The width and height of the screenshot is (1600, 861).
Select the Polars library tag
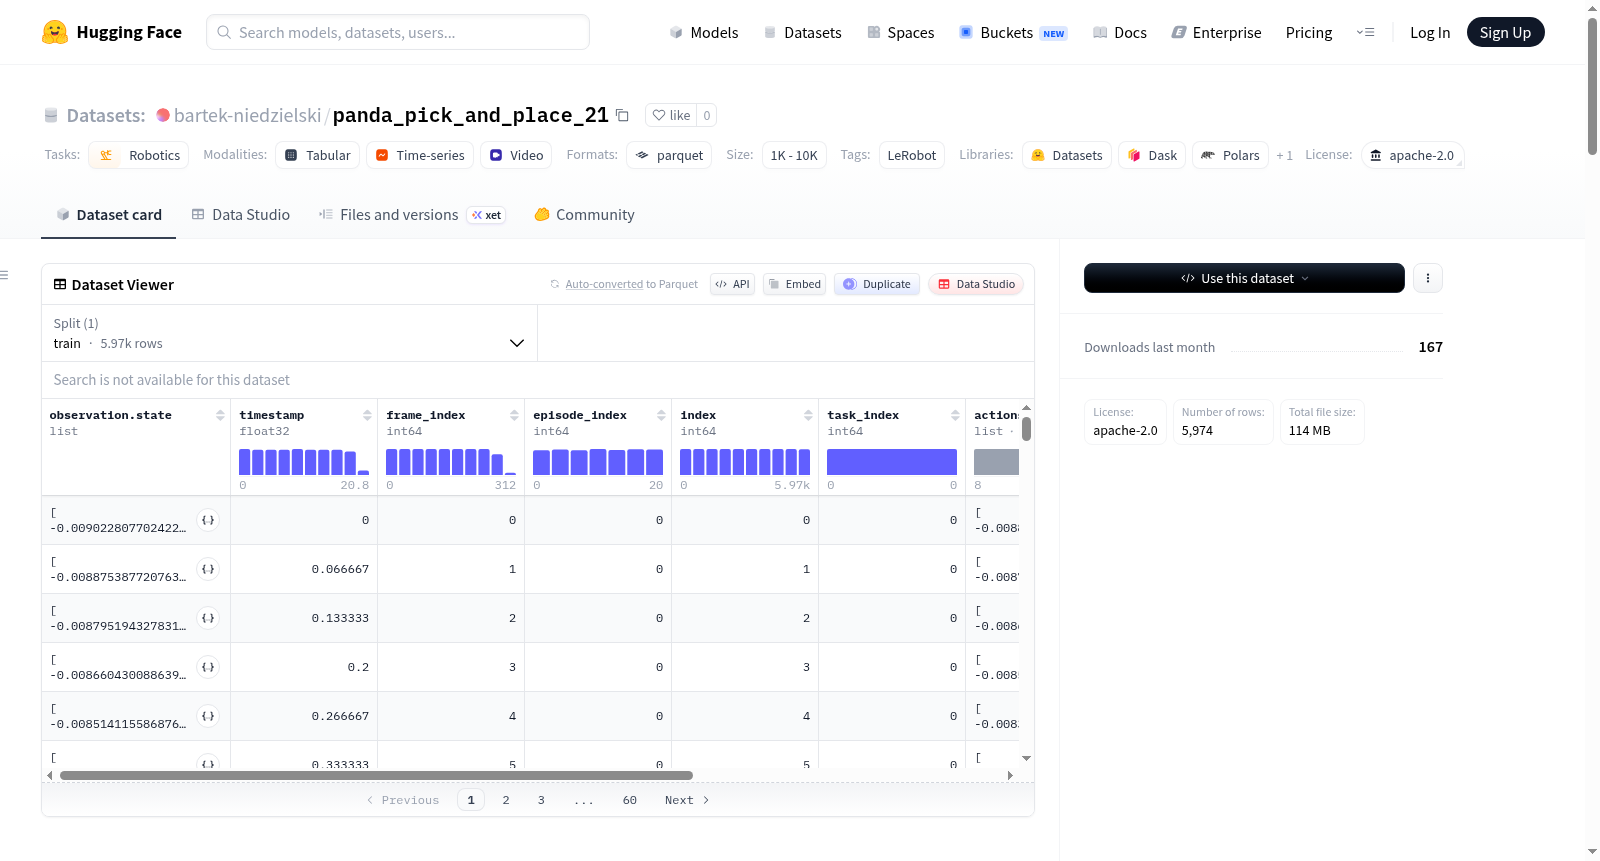[x=1230, y=155]
